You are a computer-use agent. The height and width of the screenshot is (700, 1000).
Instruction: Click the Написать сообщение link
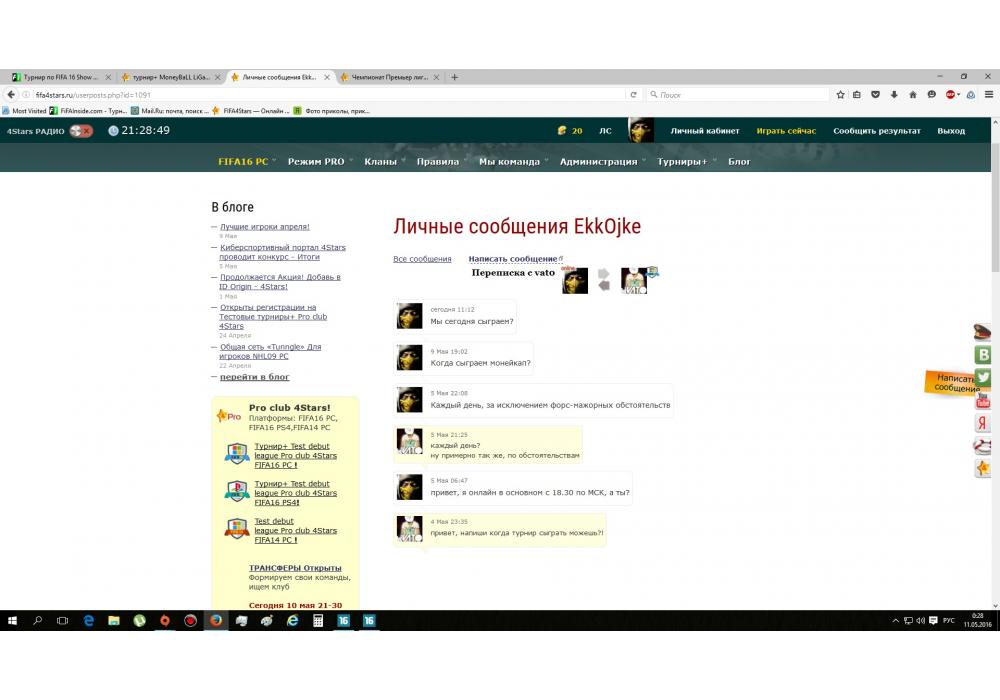(513, 259)
